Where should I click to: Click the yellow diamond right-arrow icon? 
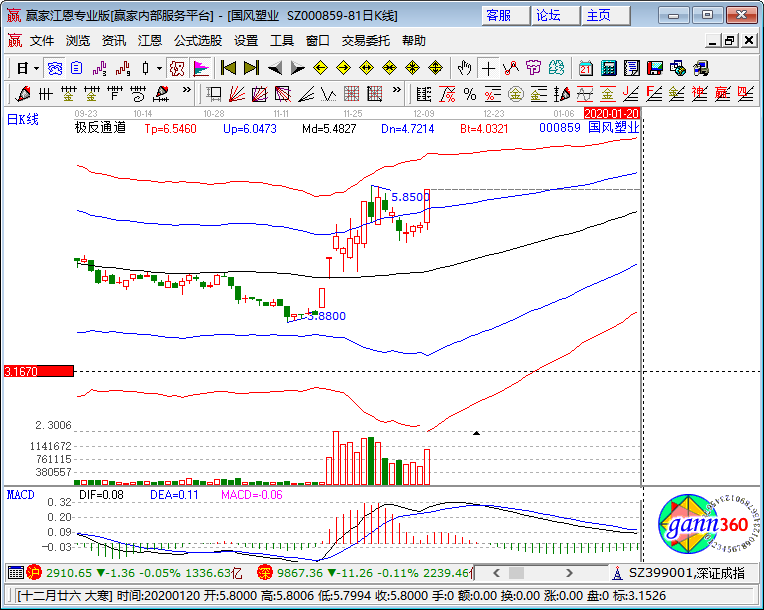[x=344, y=68]
